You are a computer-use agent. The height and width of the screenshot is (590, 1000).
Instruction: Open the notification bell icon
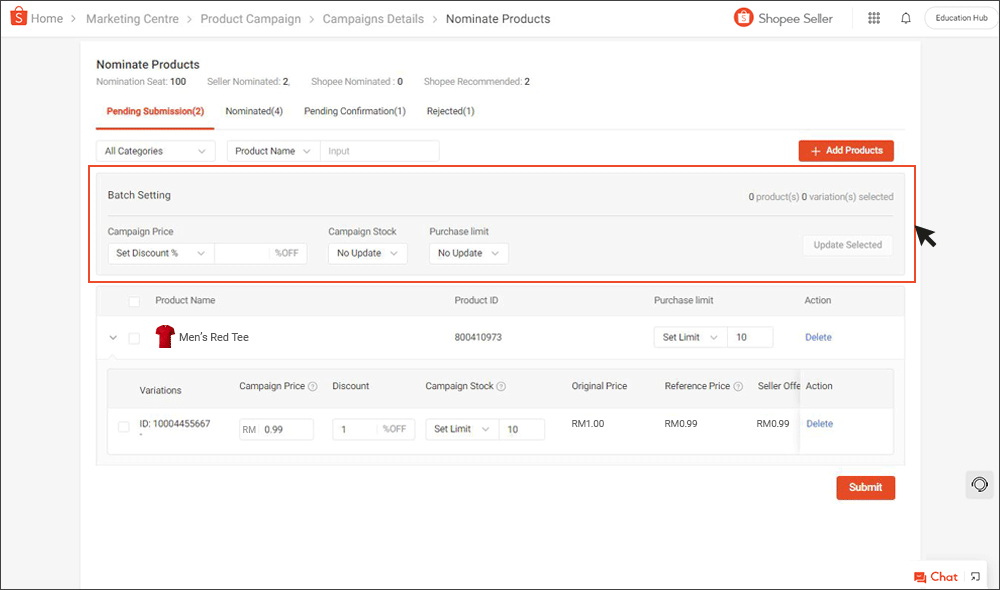905,17
